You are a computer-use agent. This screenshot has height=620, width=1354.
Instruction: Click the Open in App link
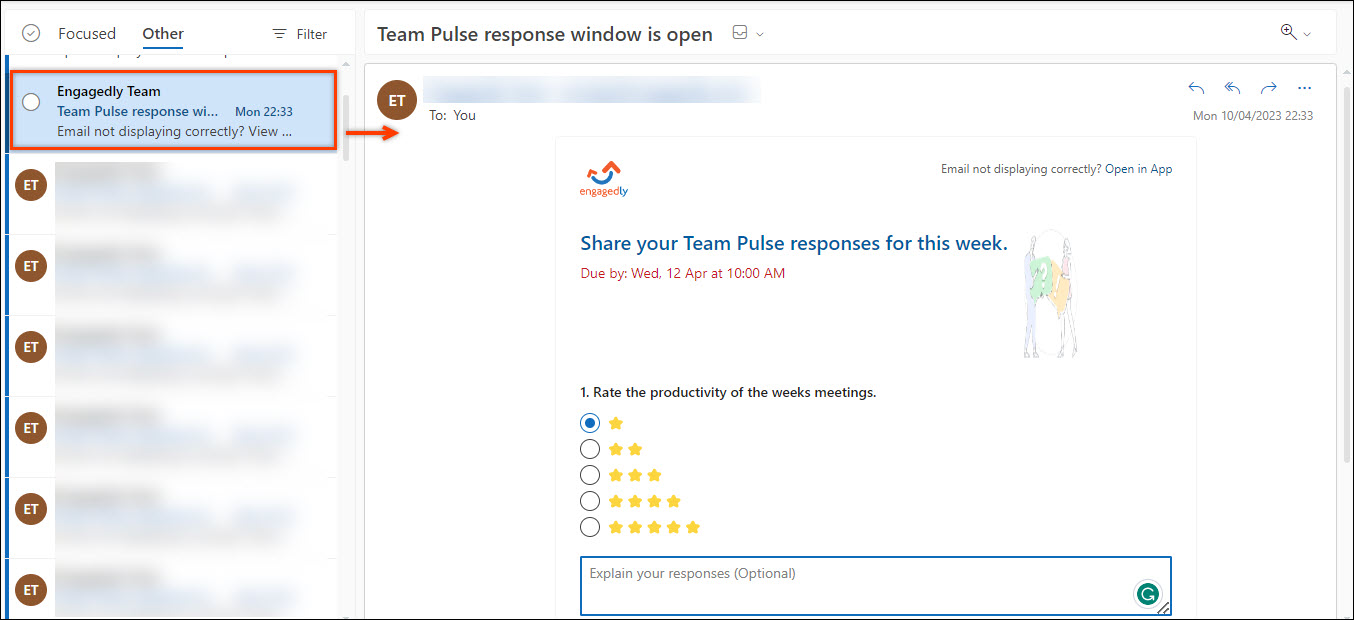[x=1139, y=169]
